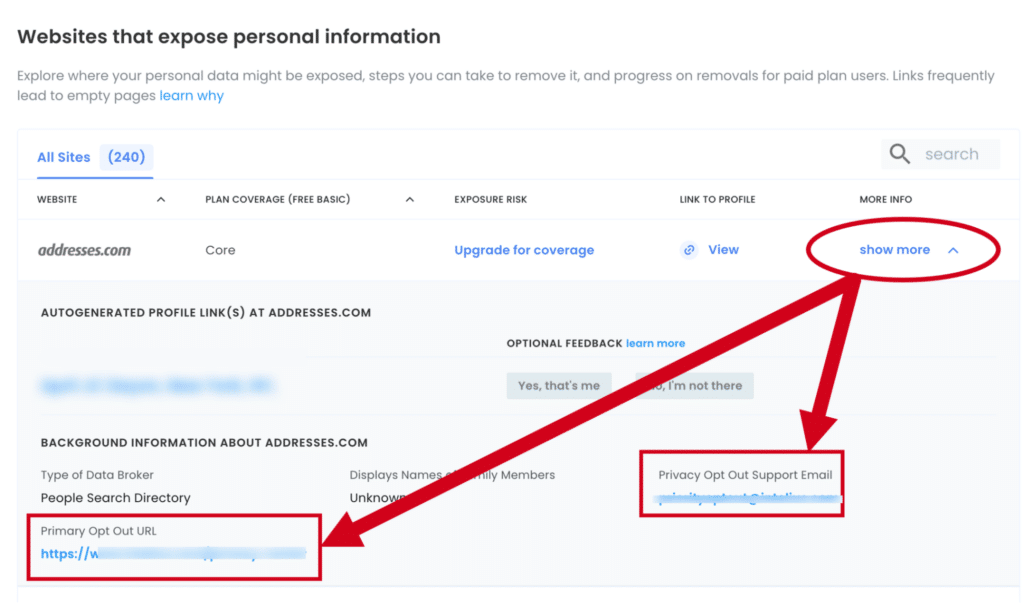The image size is (1024, 603).
Task: Click the "show more" text
Action: point(894,250)
